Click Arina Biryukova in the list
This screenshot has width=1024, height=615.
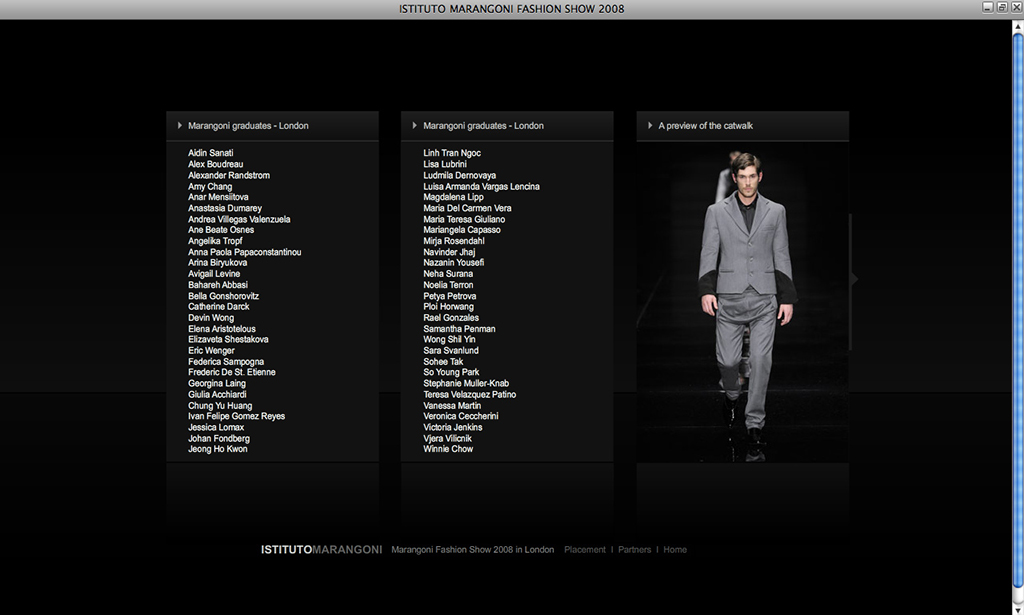pyautogui.click(x=217, y=262)
